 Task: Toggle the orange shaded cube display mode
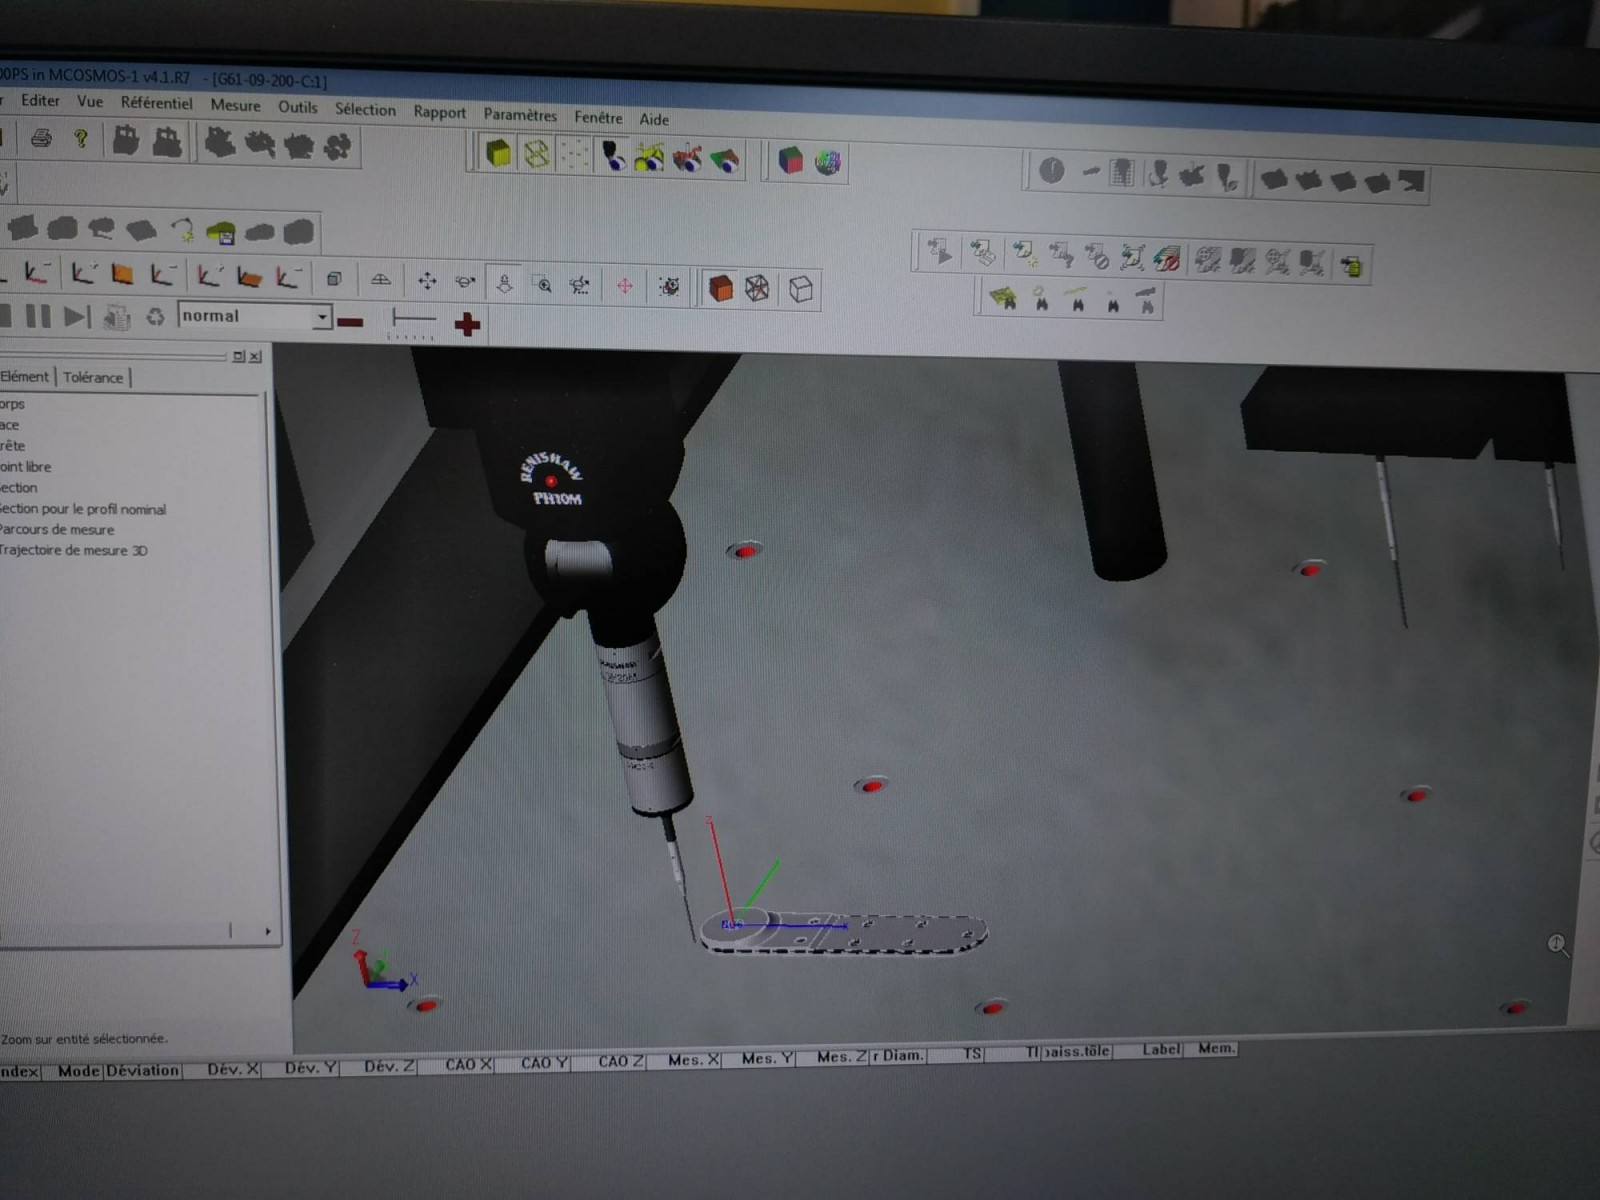click(x=720, y=288)
